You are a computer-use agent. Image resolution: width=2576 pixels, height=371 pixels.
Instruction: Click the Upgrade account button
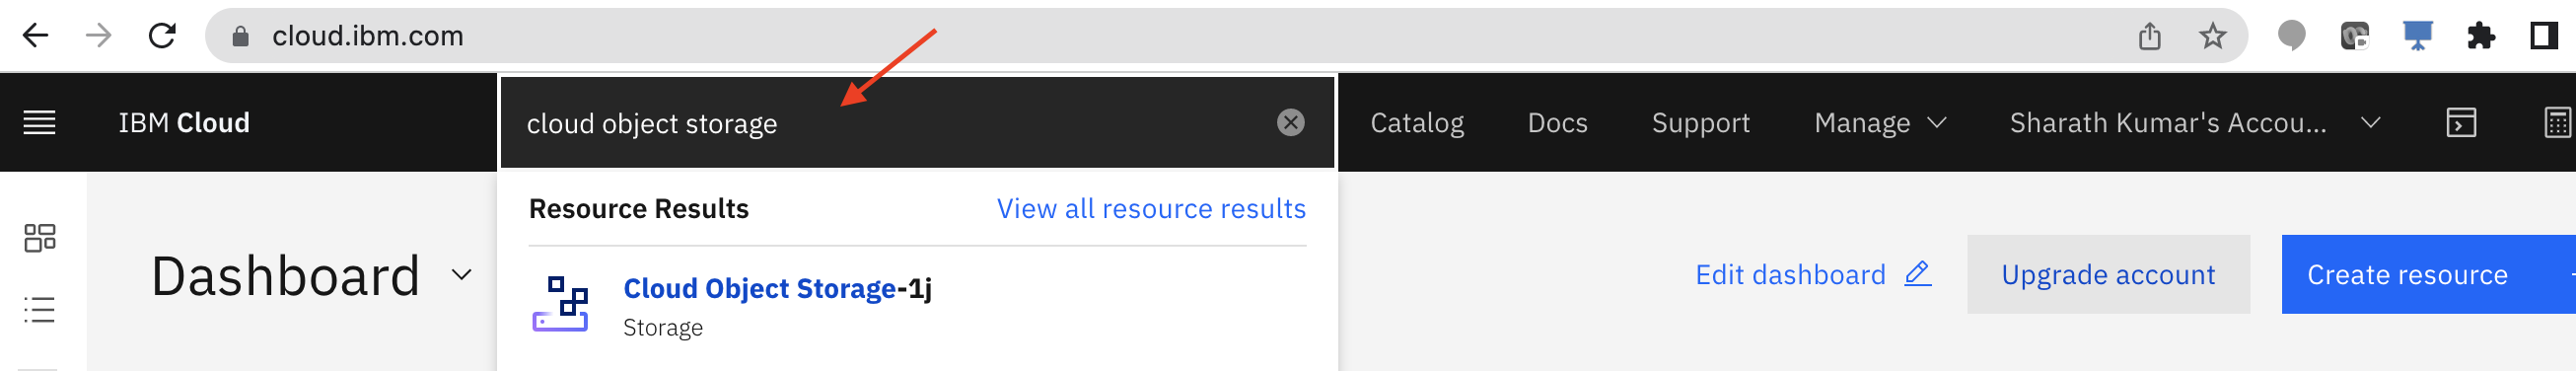pyautogui.click(x=2108, y=275)
